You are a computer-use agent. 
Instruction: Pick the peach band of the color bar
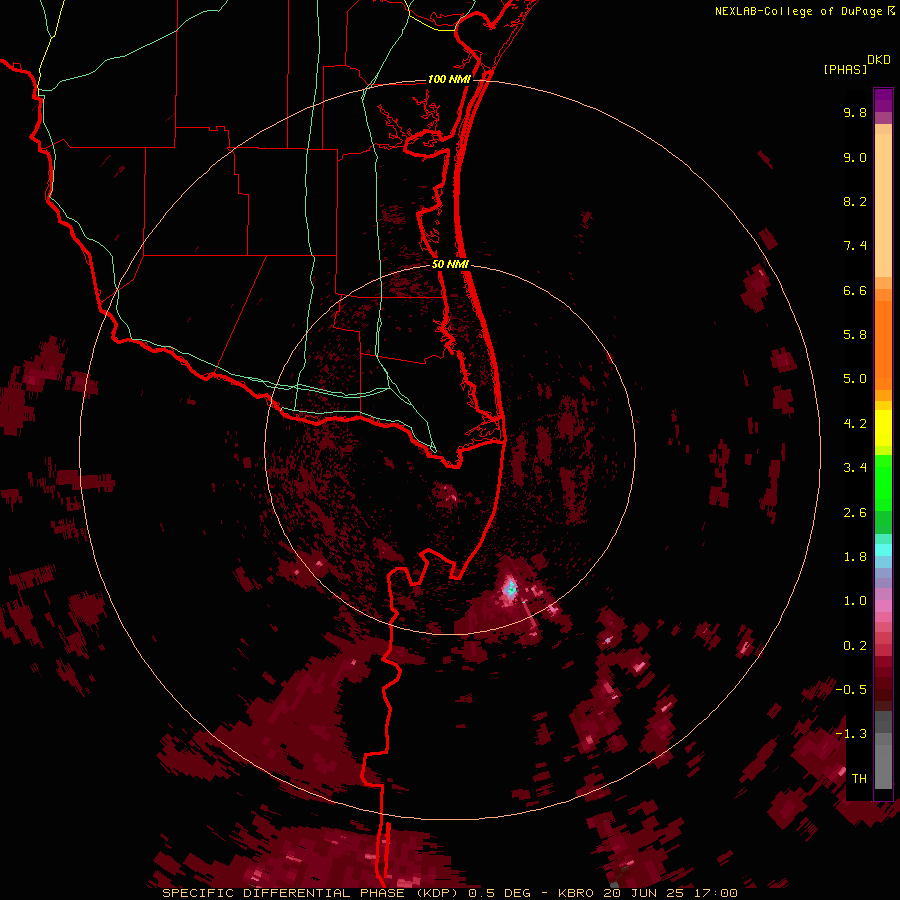883,201
